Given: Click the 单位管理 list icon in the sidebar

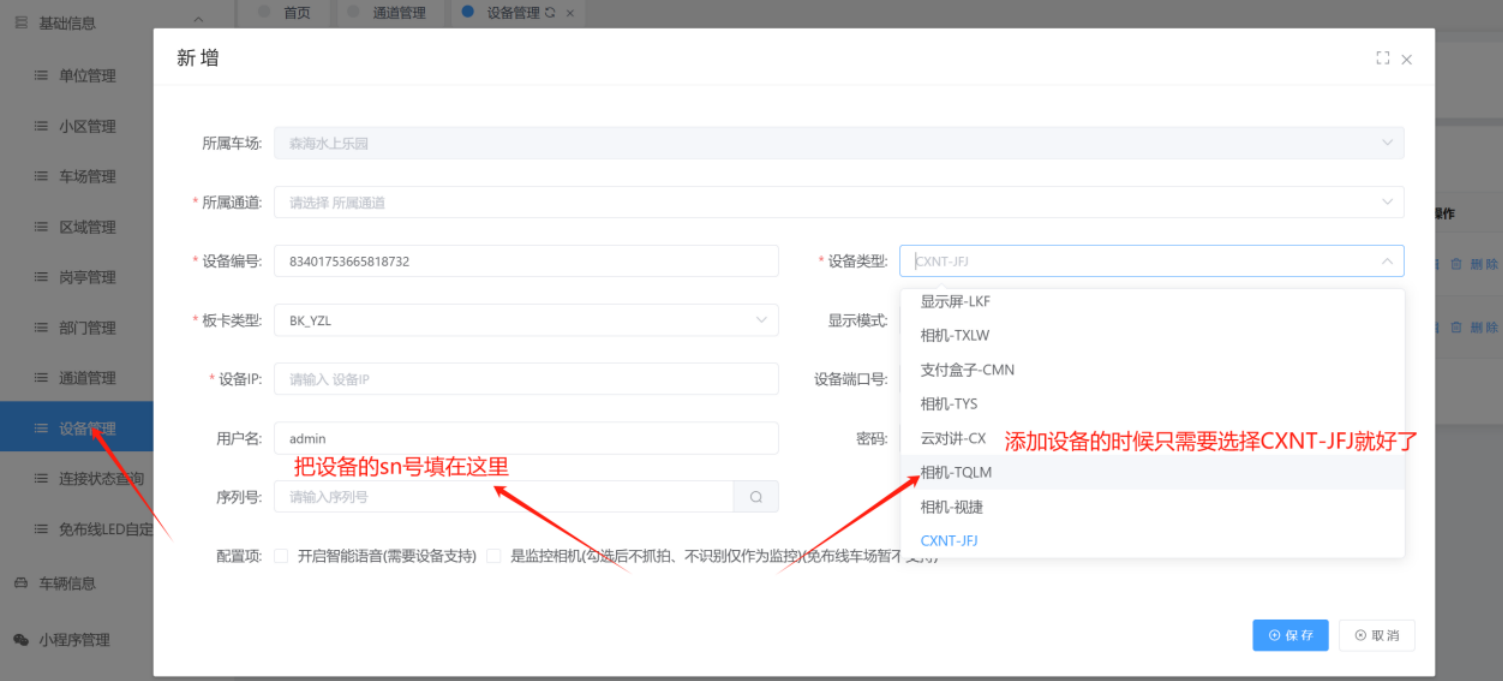Looking at the screenshot, I should coord(41,75).
